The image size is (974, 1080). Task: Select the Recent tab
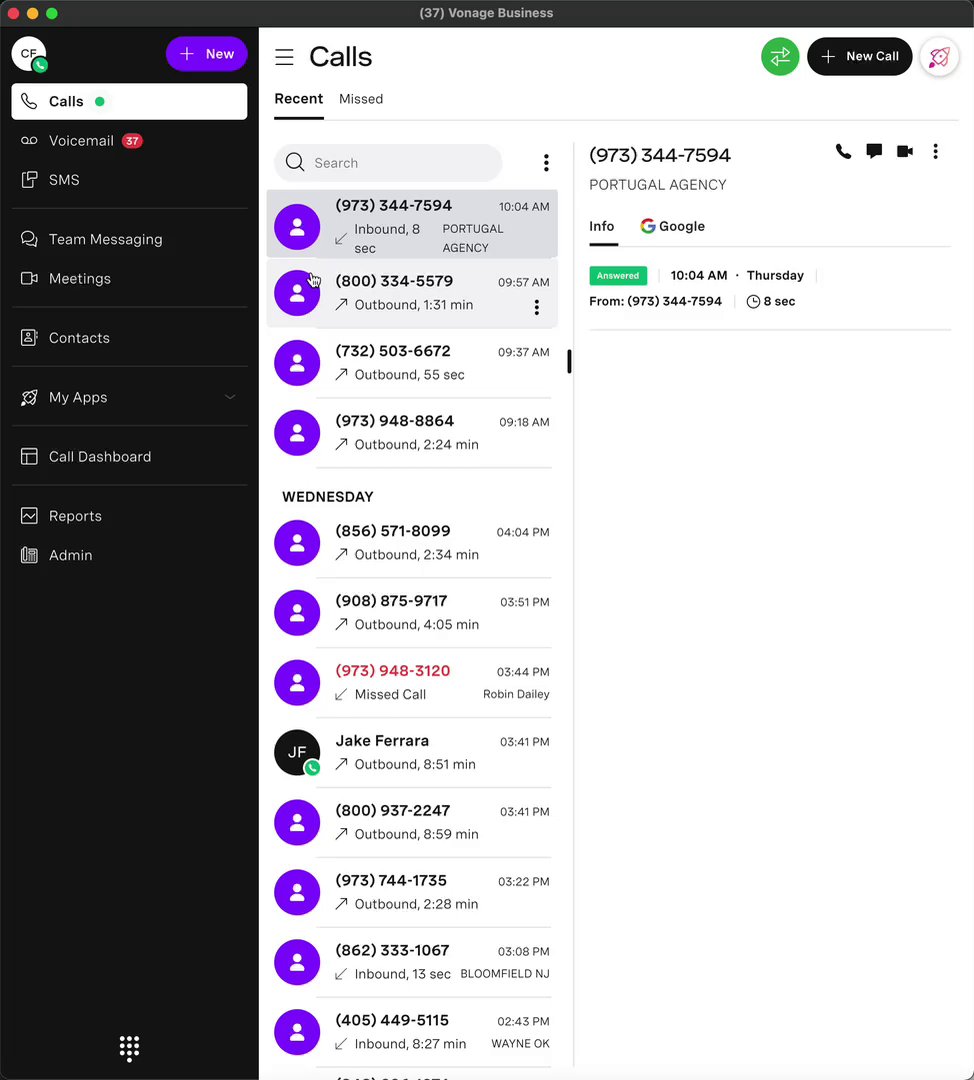click(x=298, y=99)
